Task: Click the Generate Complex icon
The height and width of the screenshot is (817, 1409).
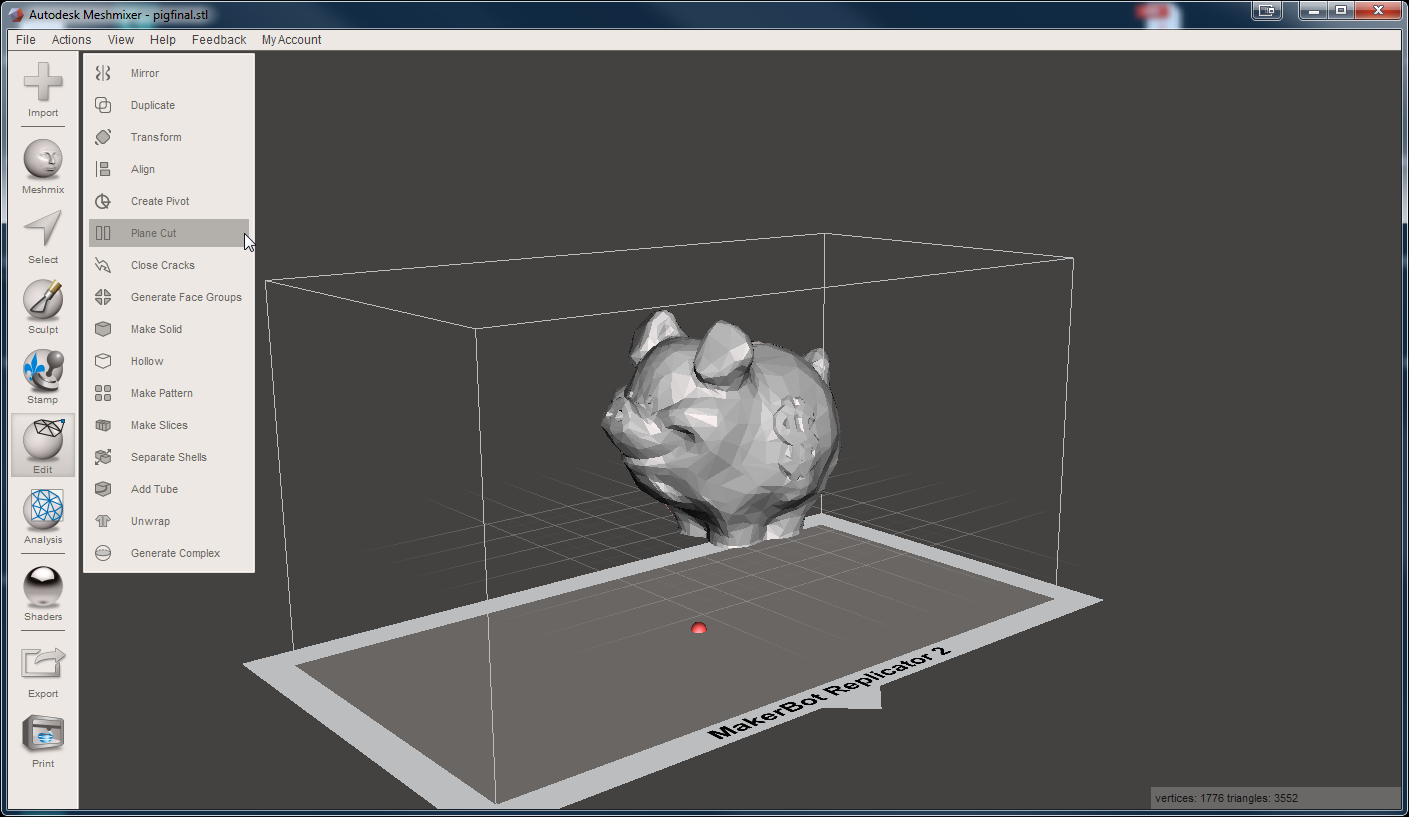Action: click(x=103, y=553)
